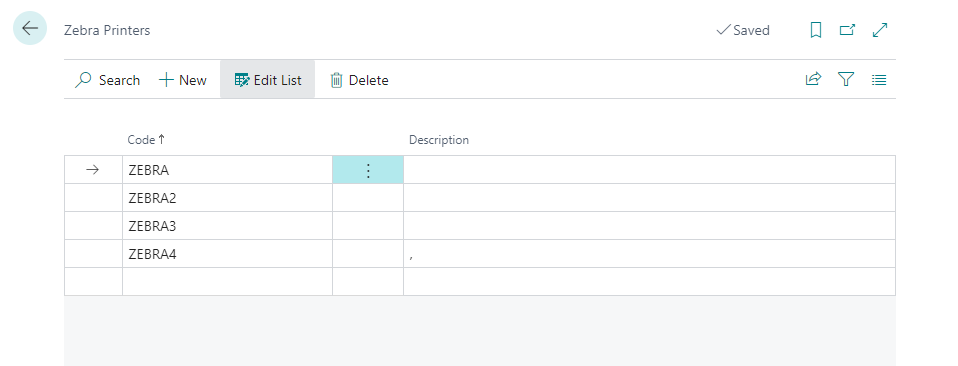Click the ZEBRA code cell
The image size is (958, 366).
point(227,170)
